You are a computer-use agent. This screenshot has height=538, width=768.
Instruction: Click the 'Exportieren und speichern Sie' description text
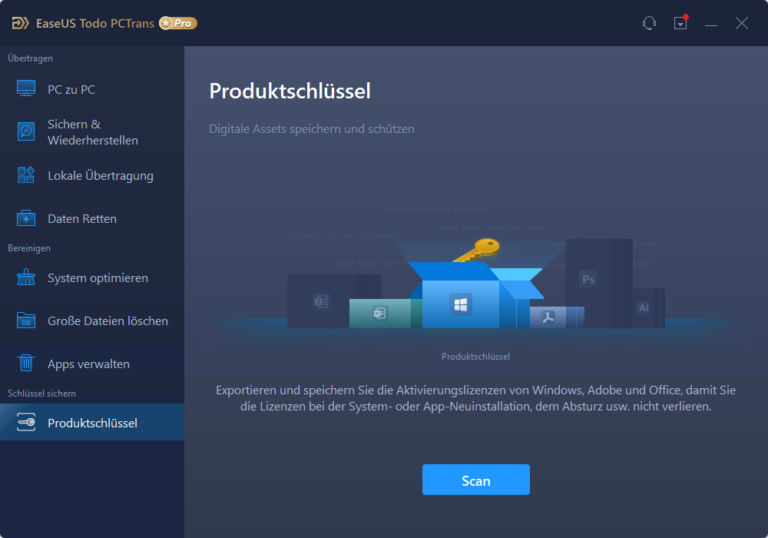tap(476, 398)
